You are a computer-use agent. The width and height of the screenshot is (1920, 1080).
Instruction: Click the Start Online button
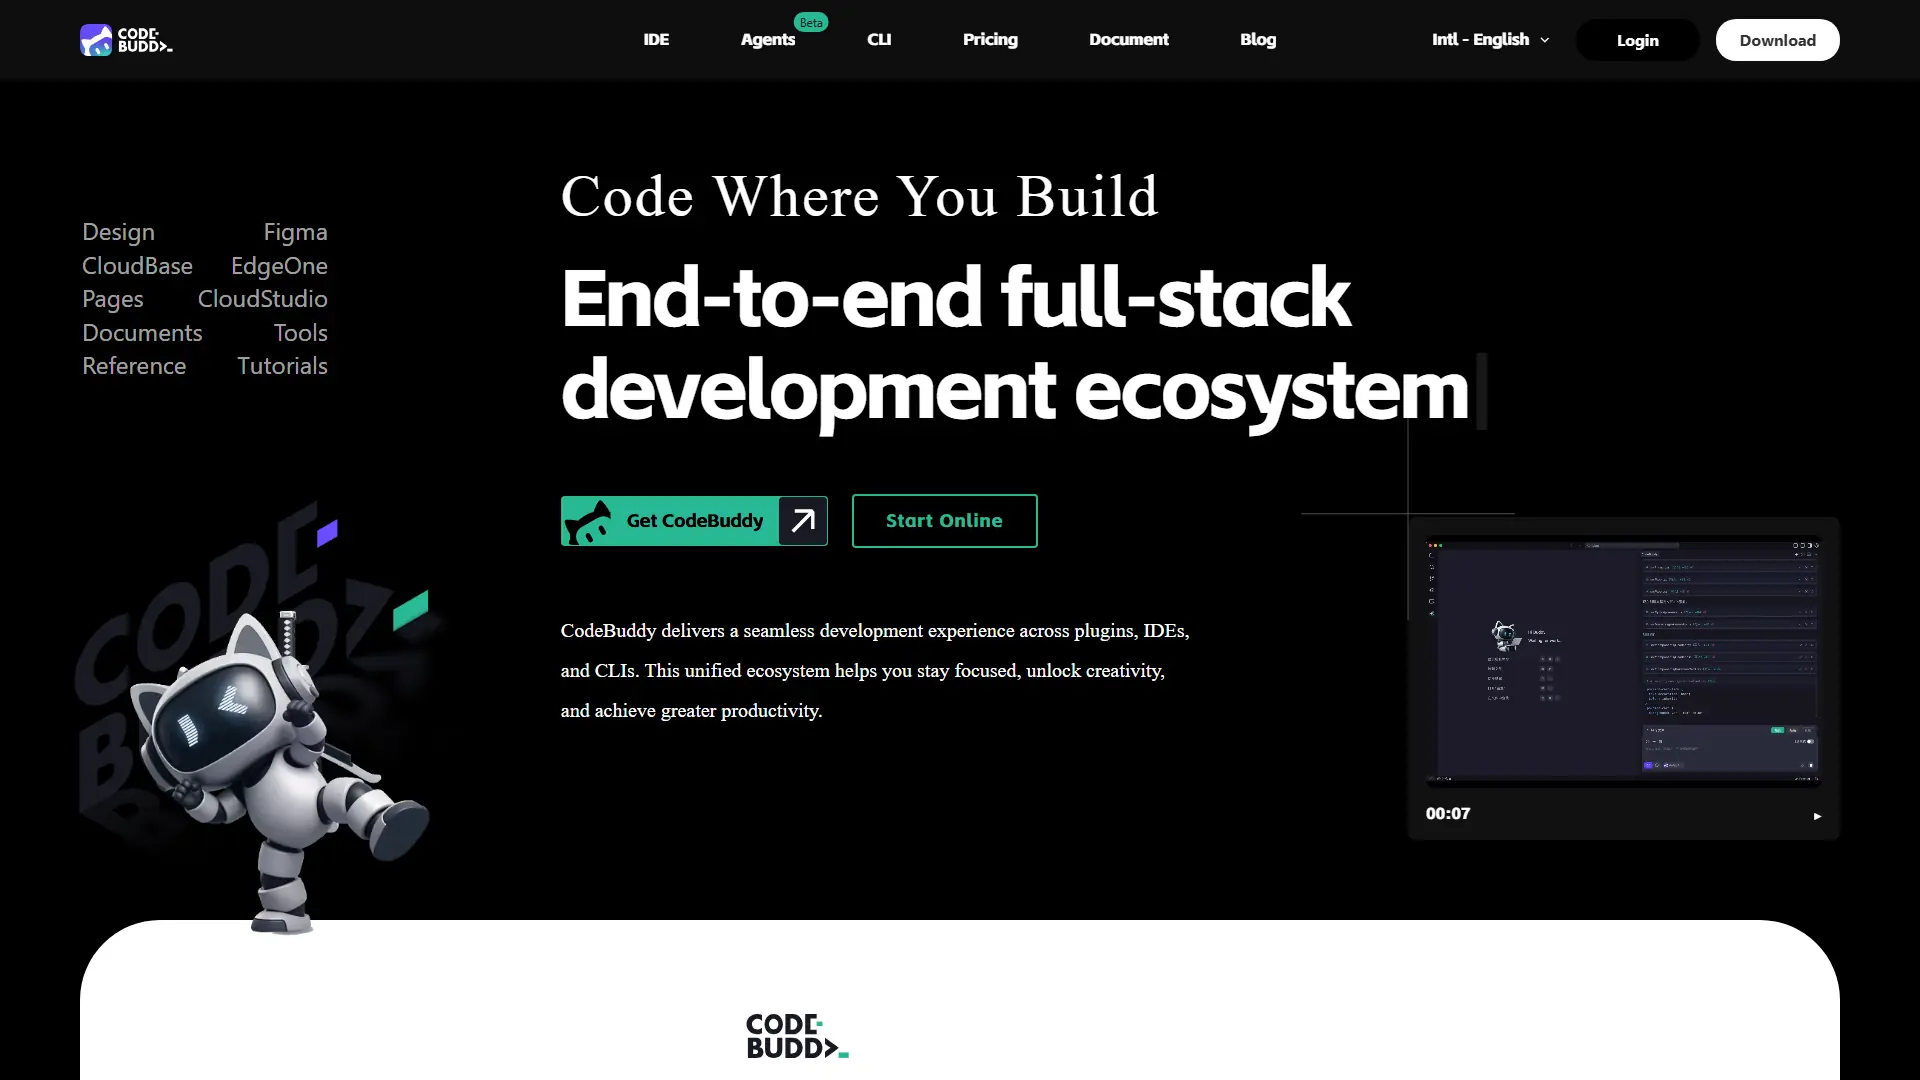pyautogui.click(x=944, y=521)
